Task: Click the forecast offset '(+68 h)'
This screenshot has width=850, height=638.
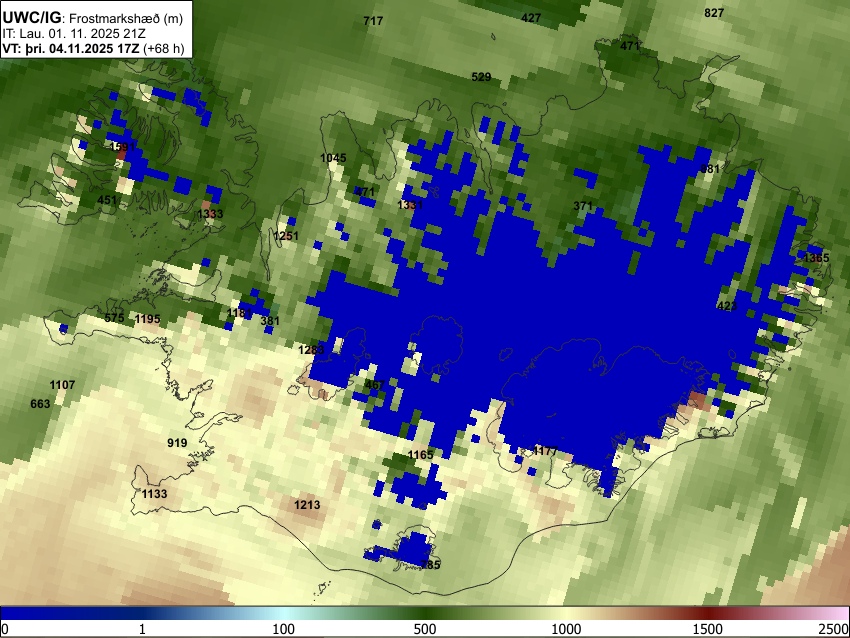Action: [164, 48]
